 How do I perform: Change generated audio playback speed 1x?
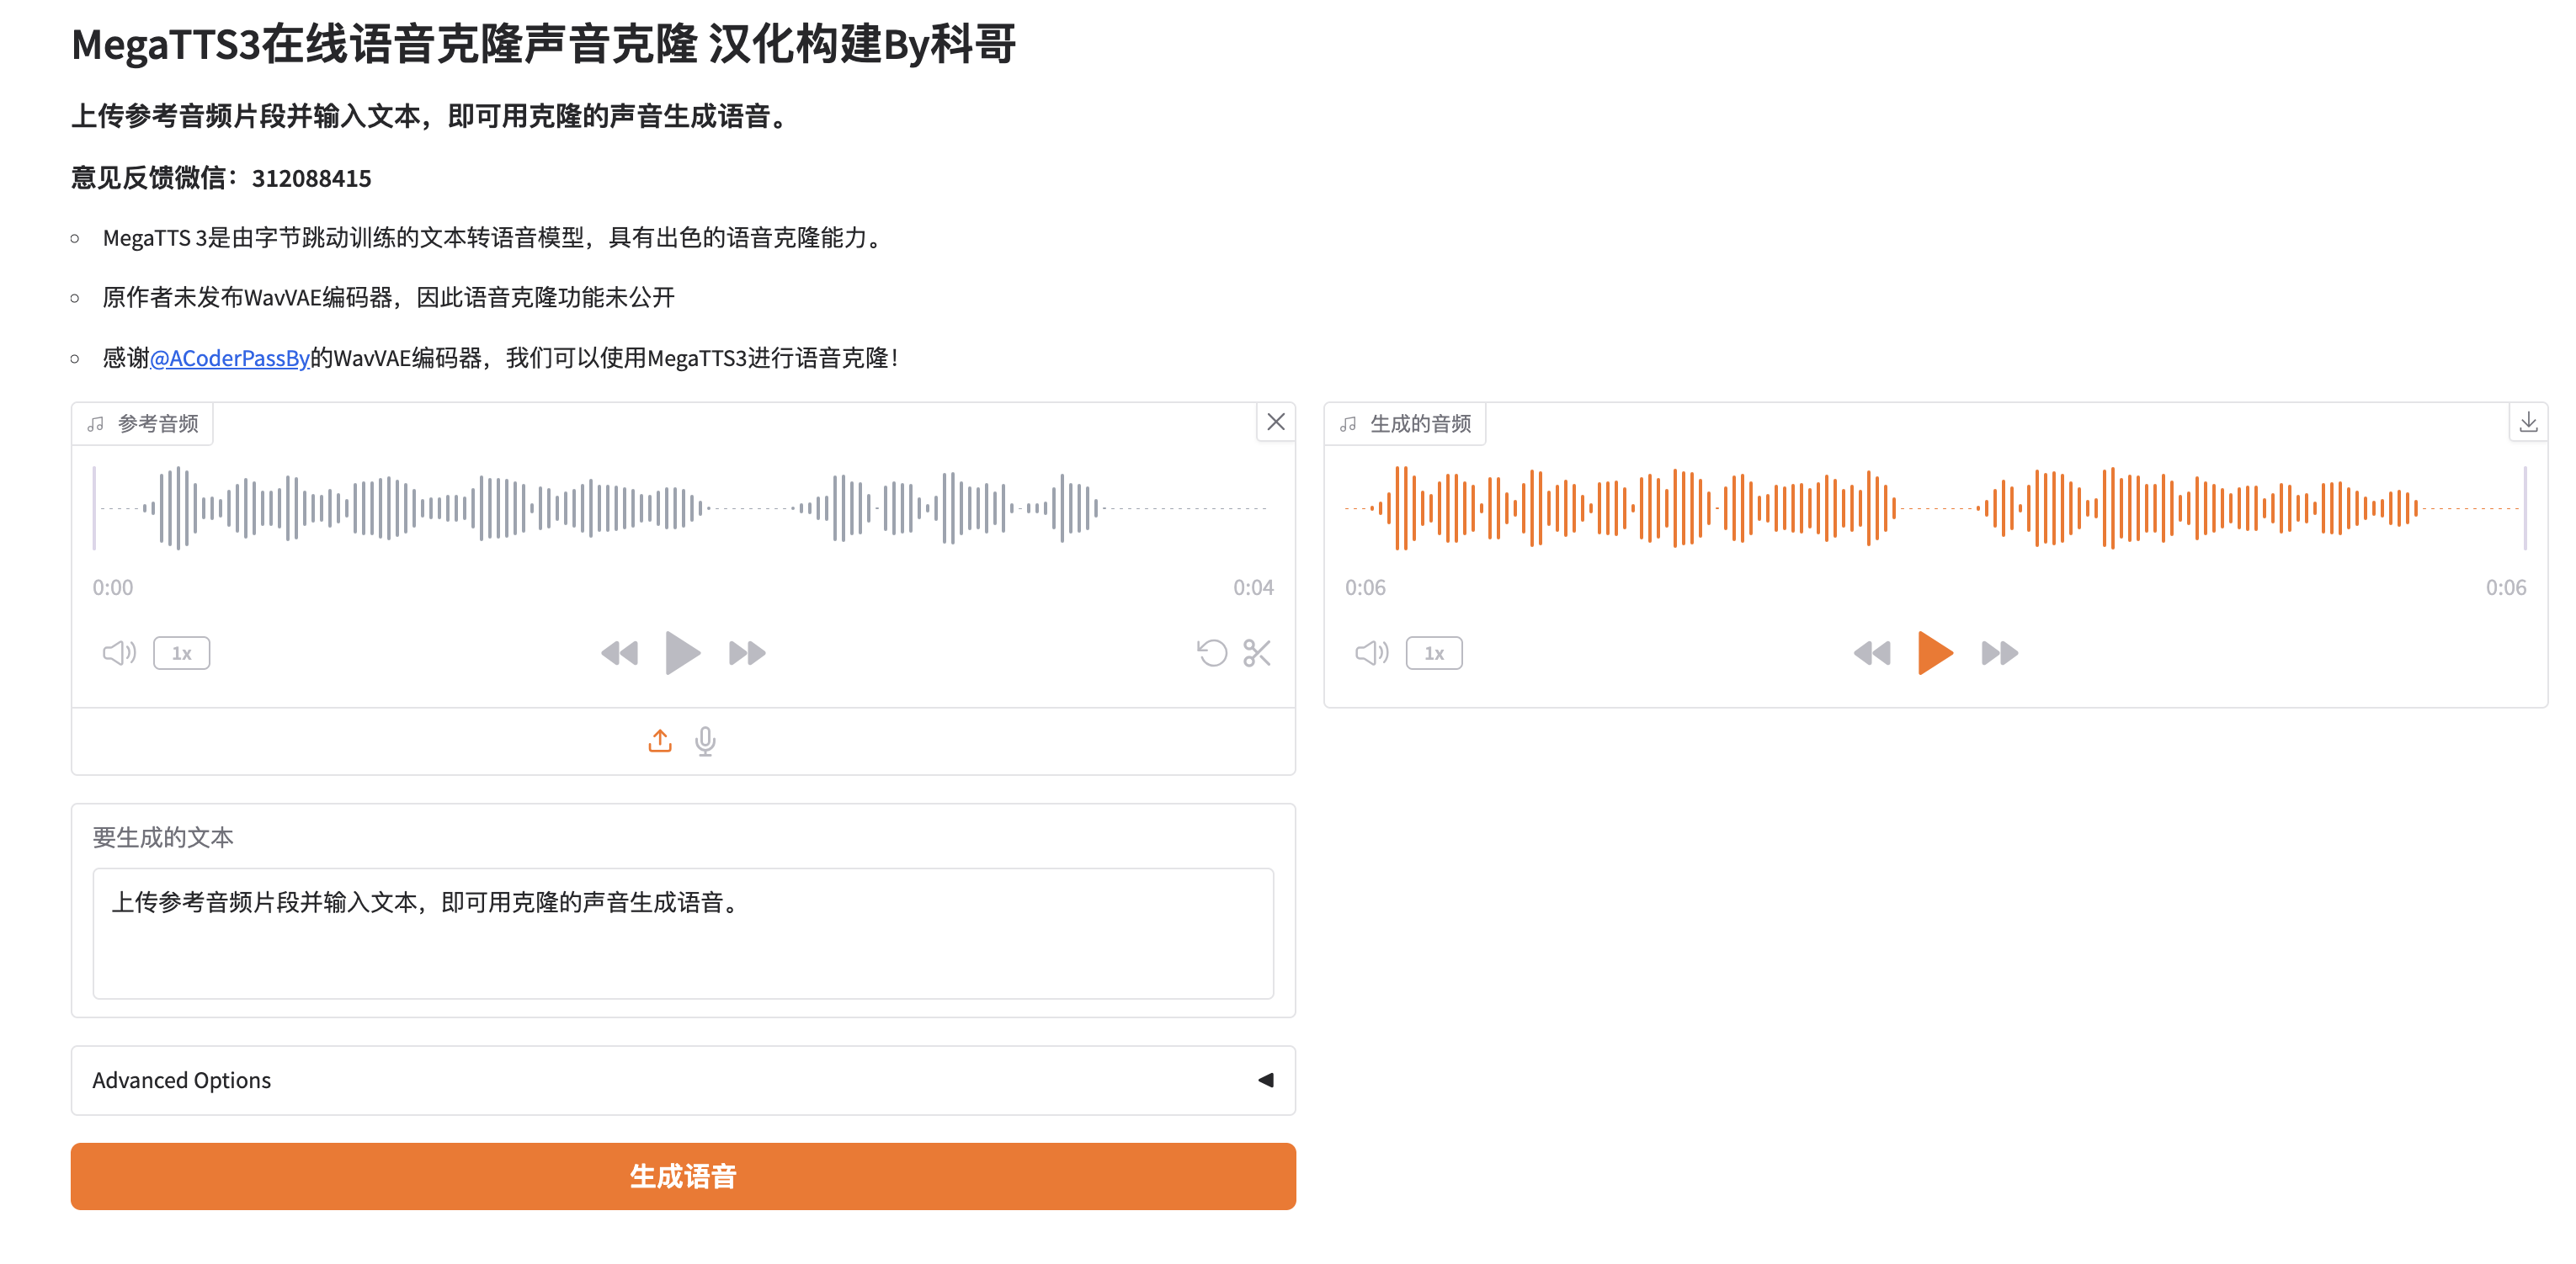pyautogui.click(x=1434, y=653)
